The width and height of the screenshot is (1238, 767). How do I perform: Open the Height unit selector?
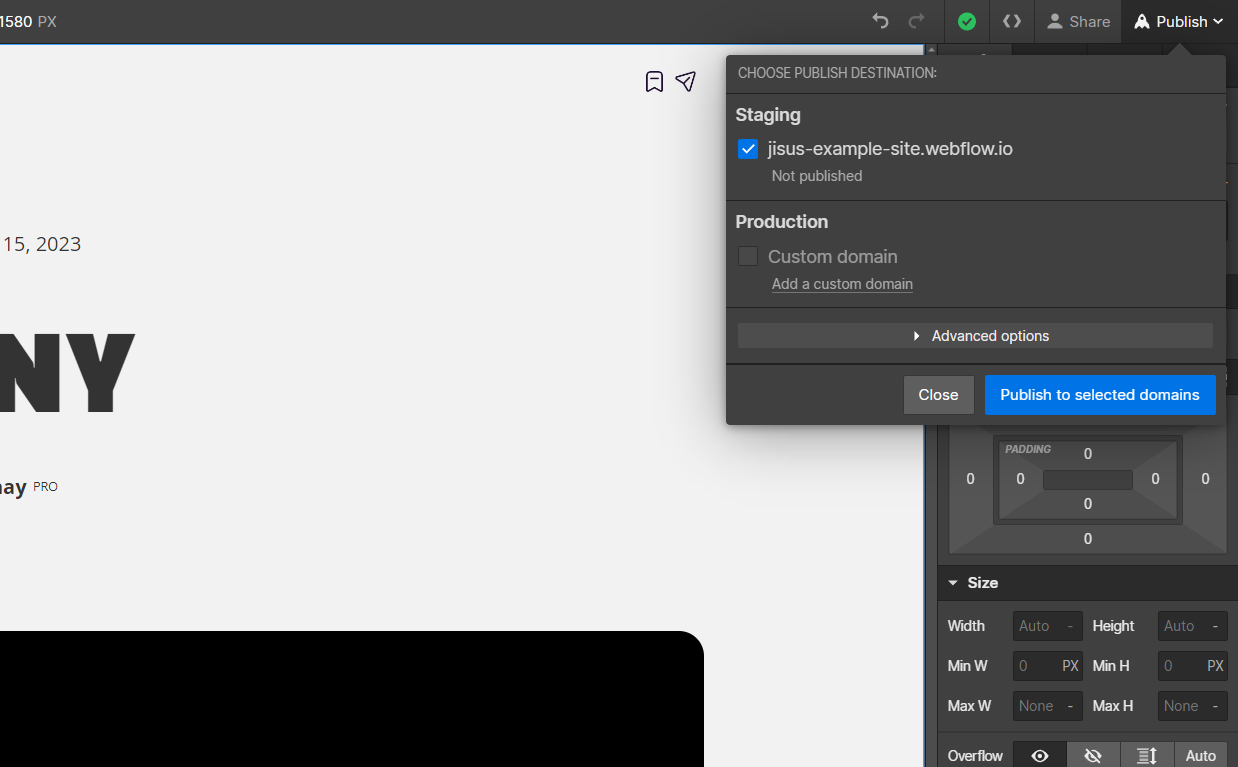coord(1215,626)
